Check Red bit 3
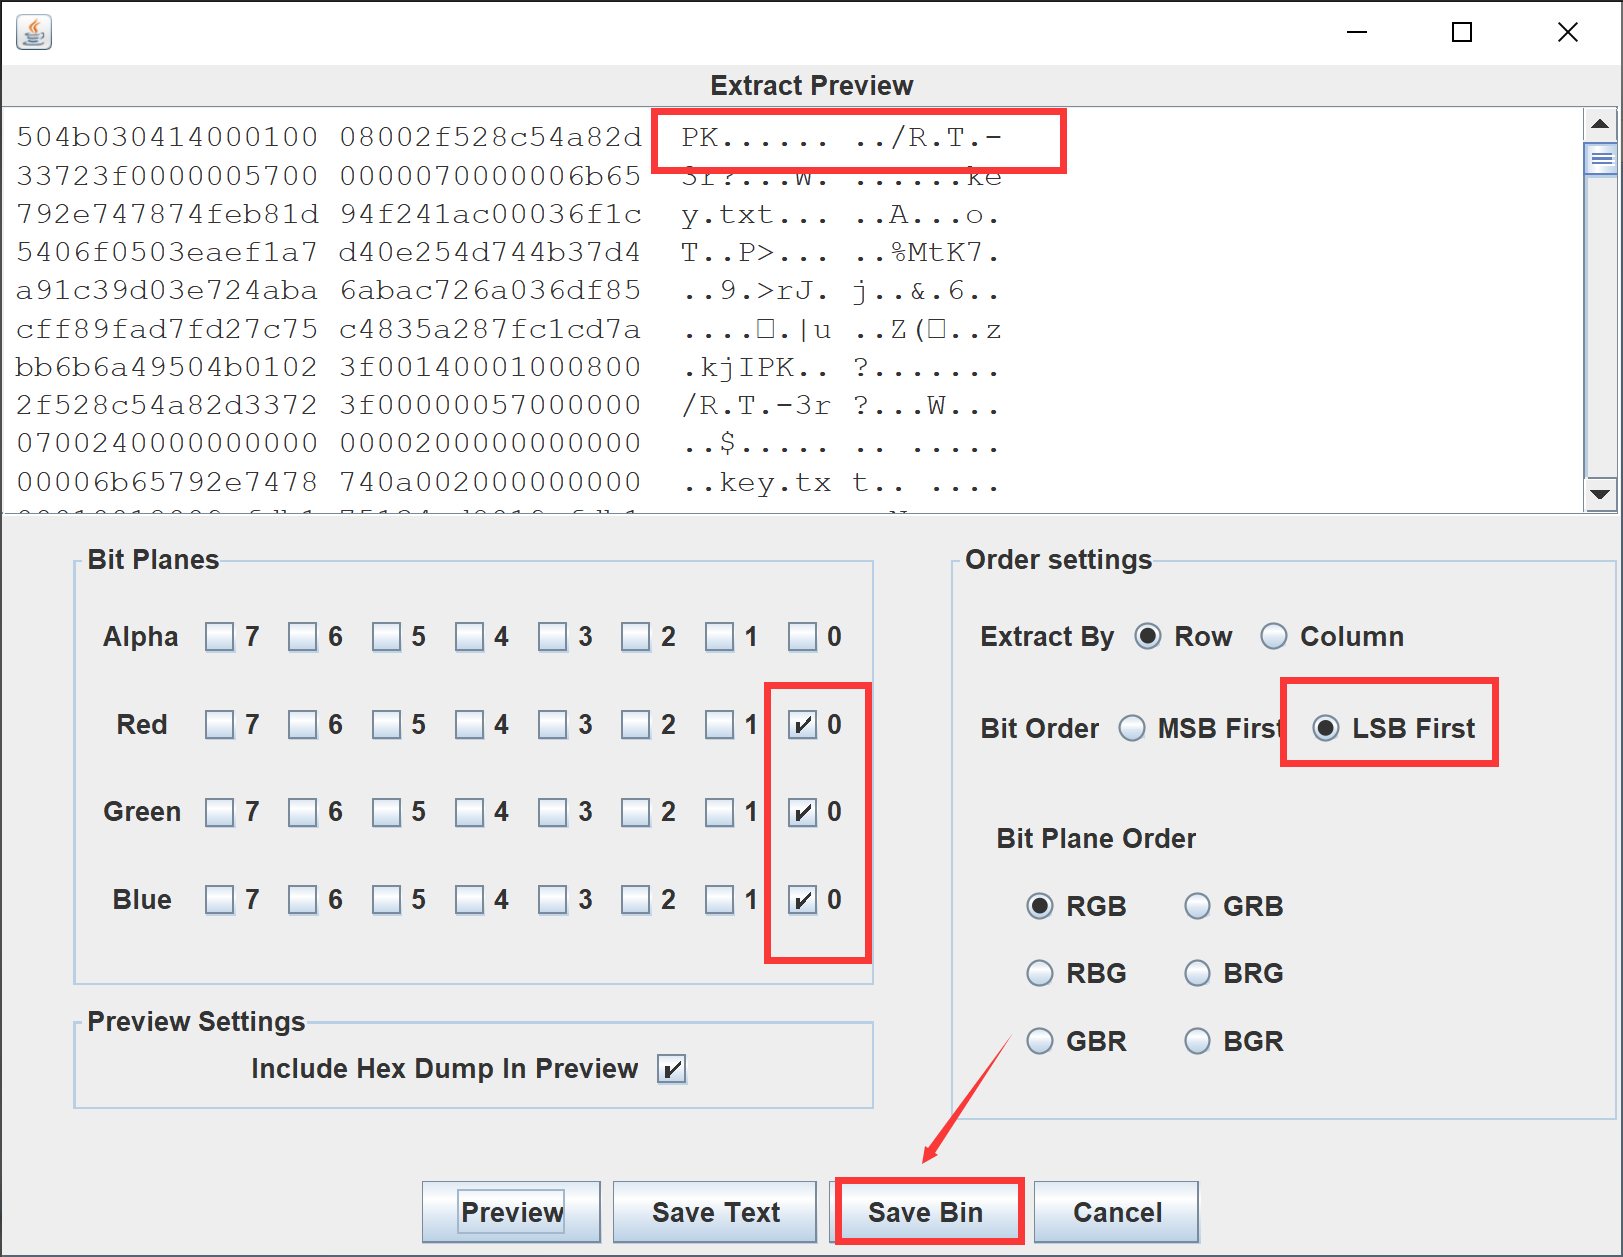This screenshot has width=1623, height=1257. click(x=552, y=724)
